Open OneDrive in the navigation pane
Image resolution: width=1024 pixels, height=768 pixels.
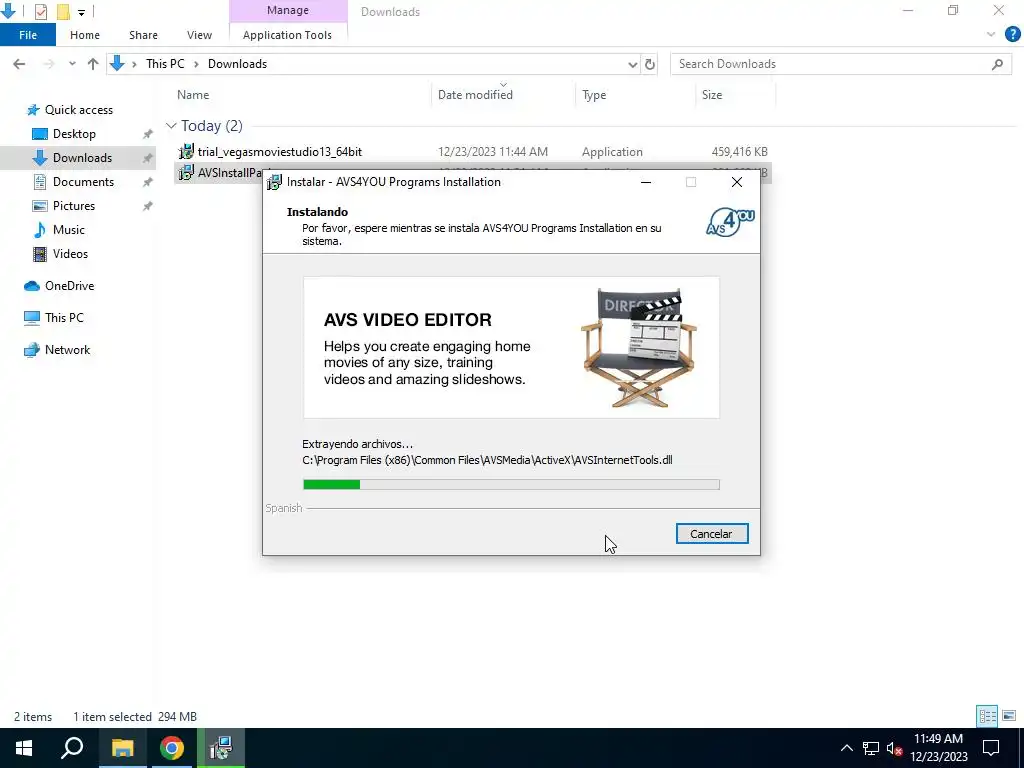(69, 286)
